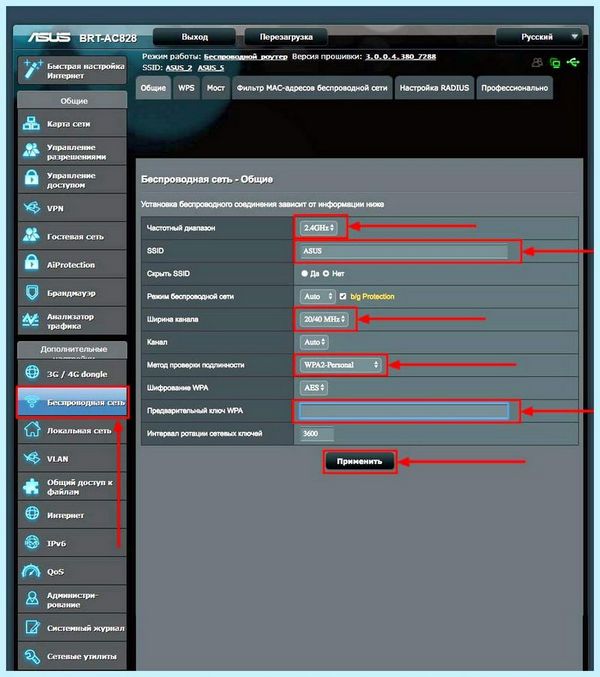Switch to the Общие tab
This screenshot has height=677, width=600.
153,88
